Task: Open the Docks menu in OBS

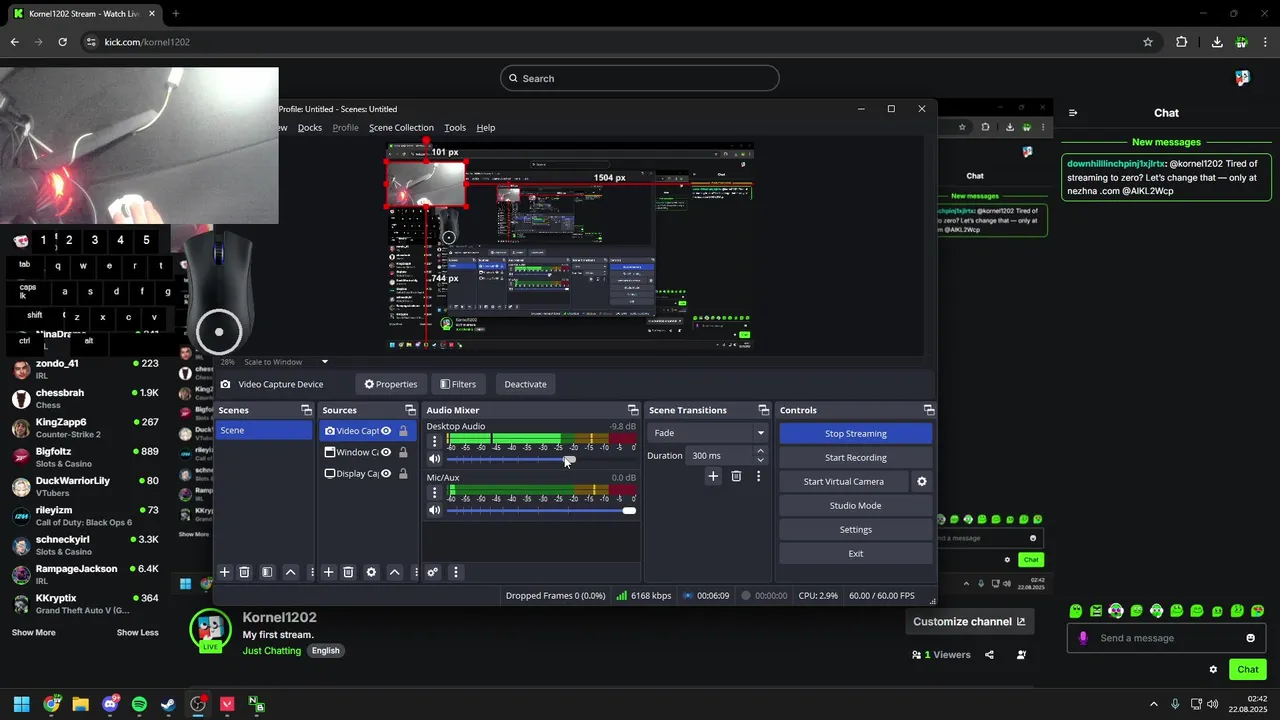Action: pos(310,128)
